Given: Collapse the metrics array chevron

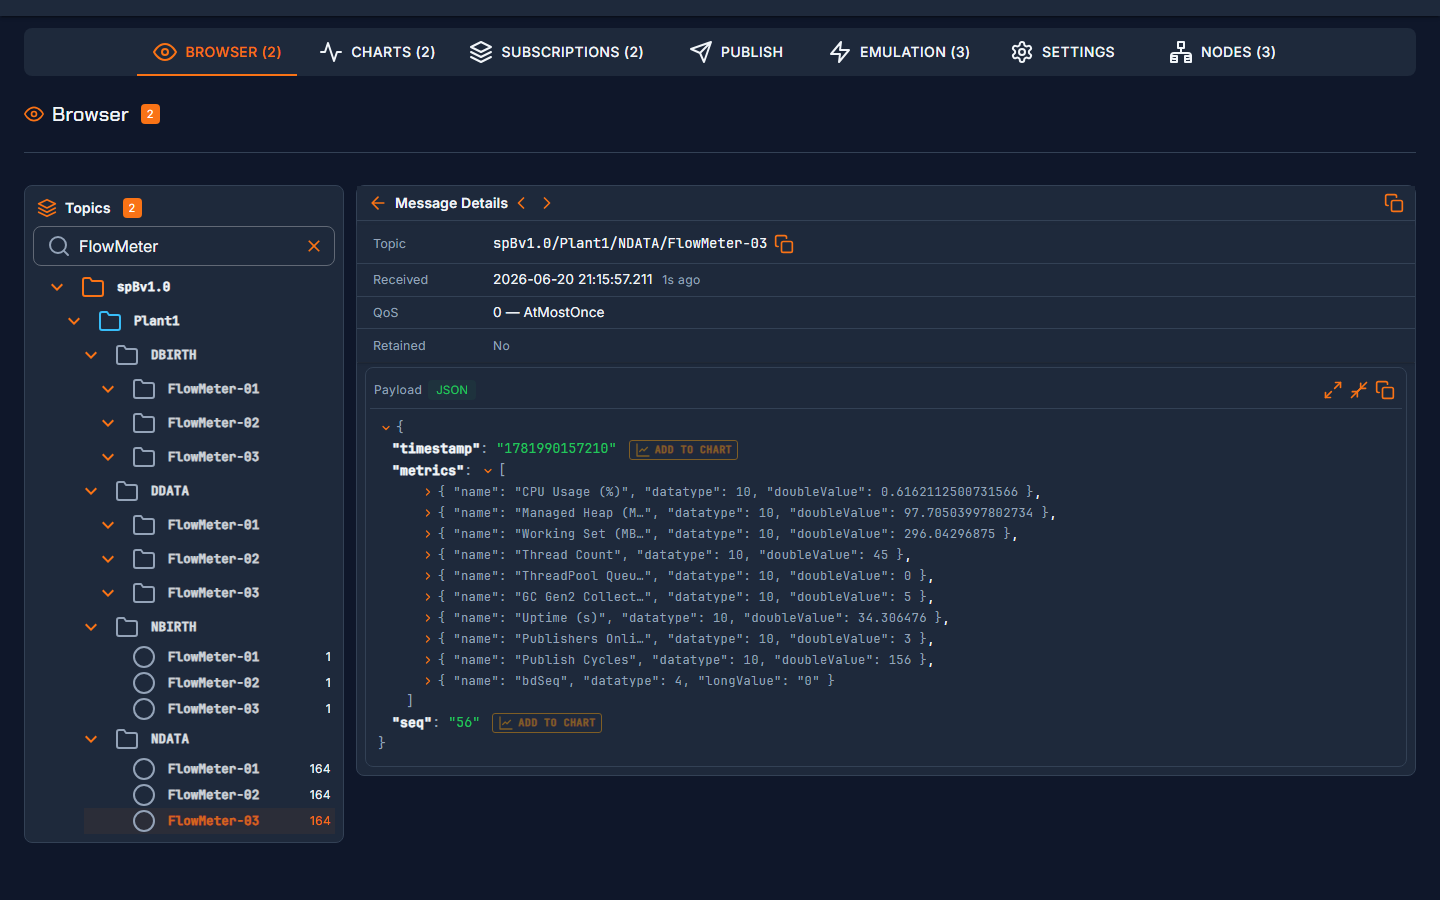Looking at the screenshot, I should 488,471.
